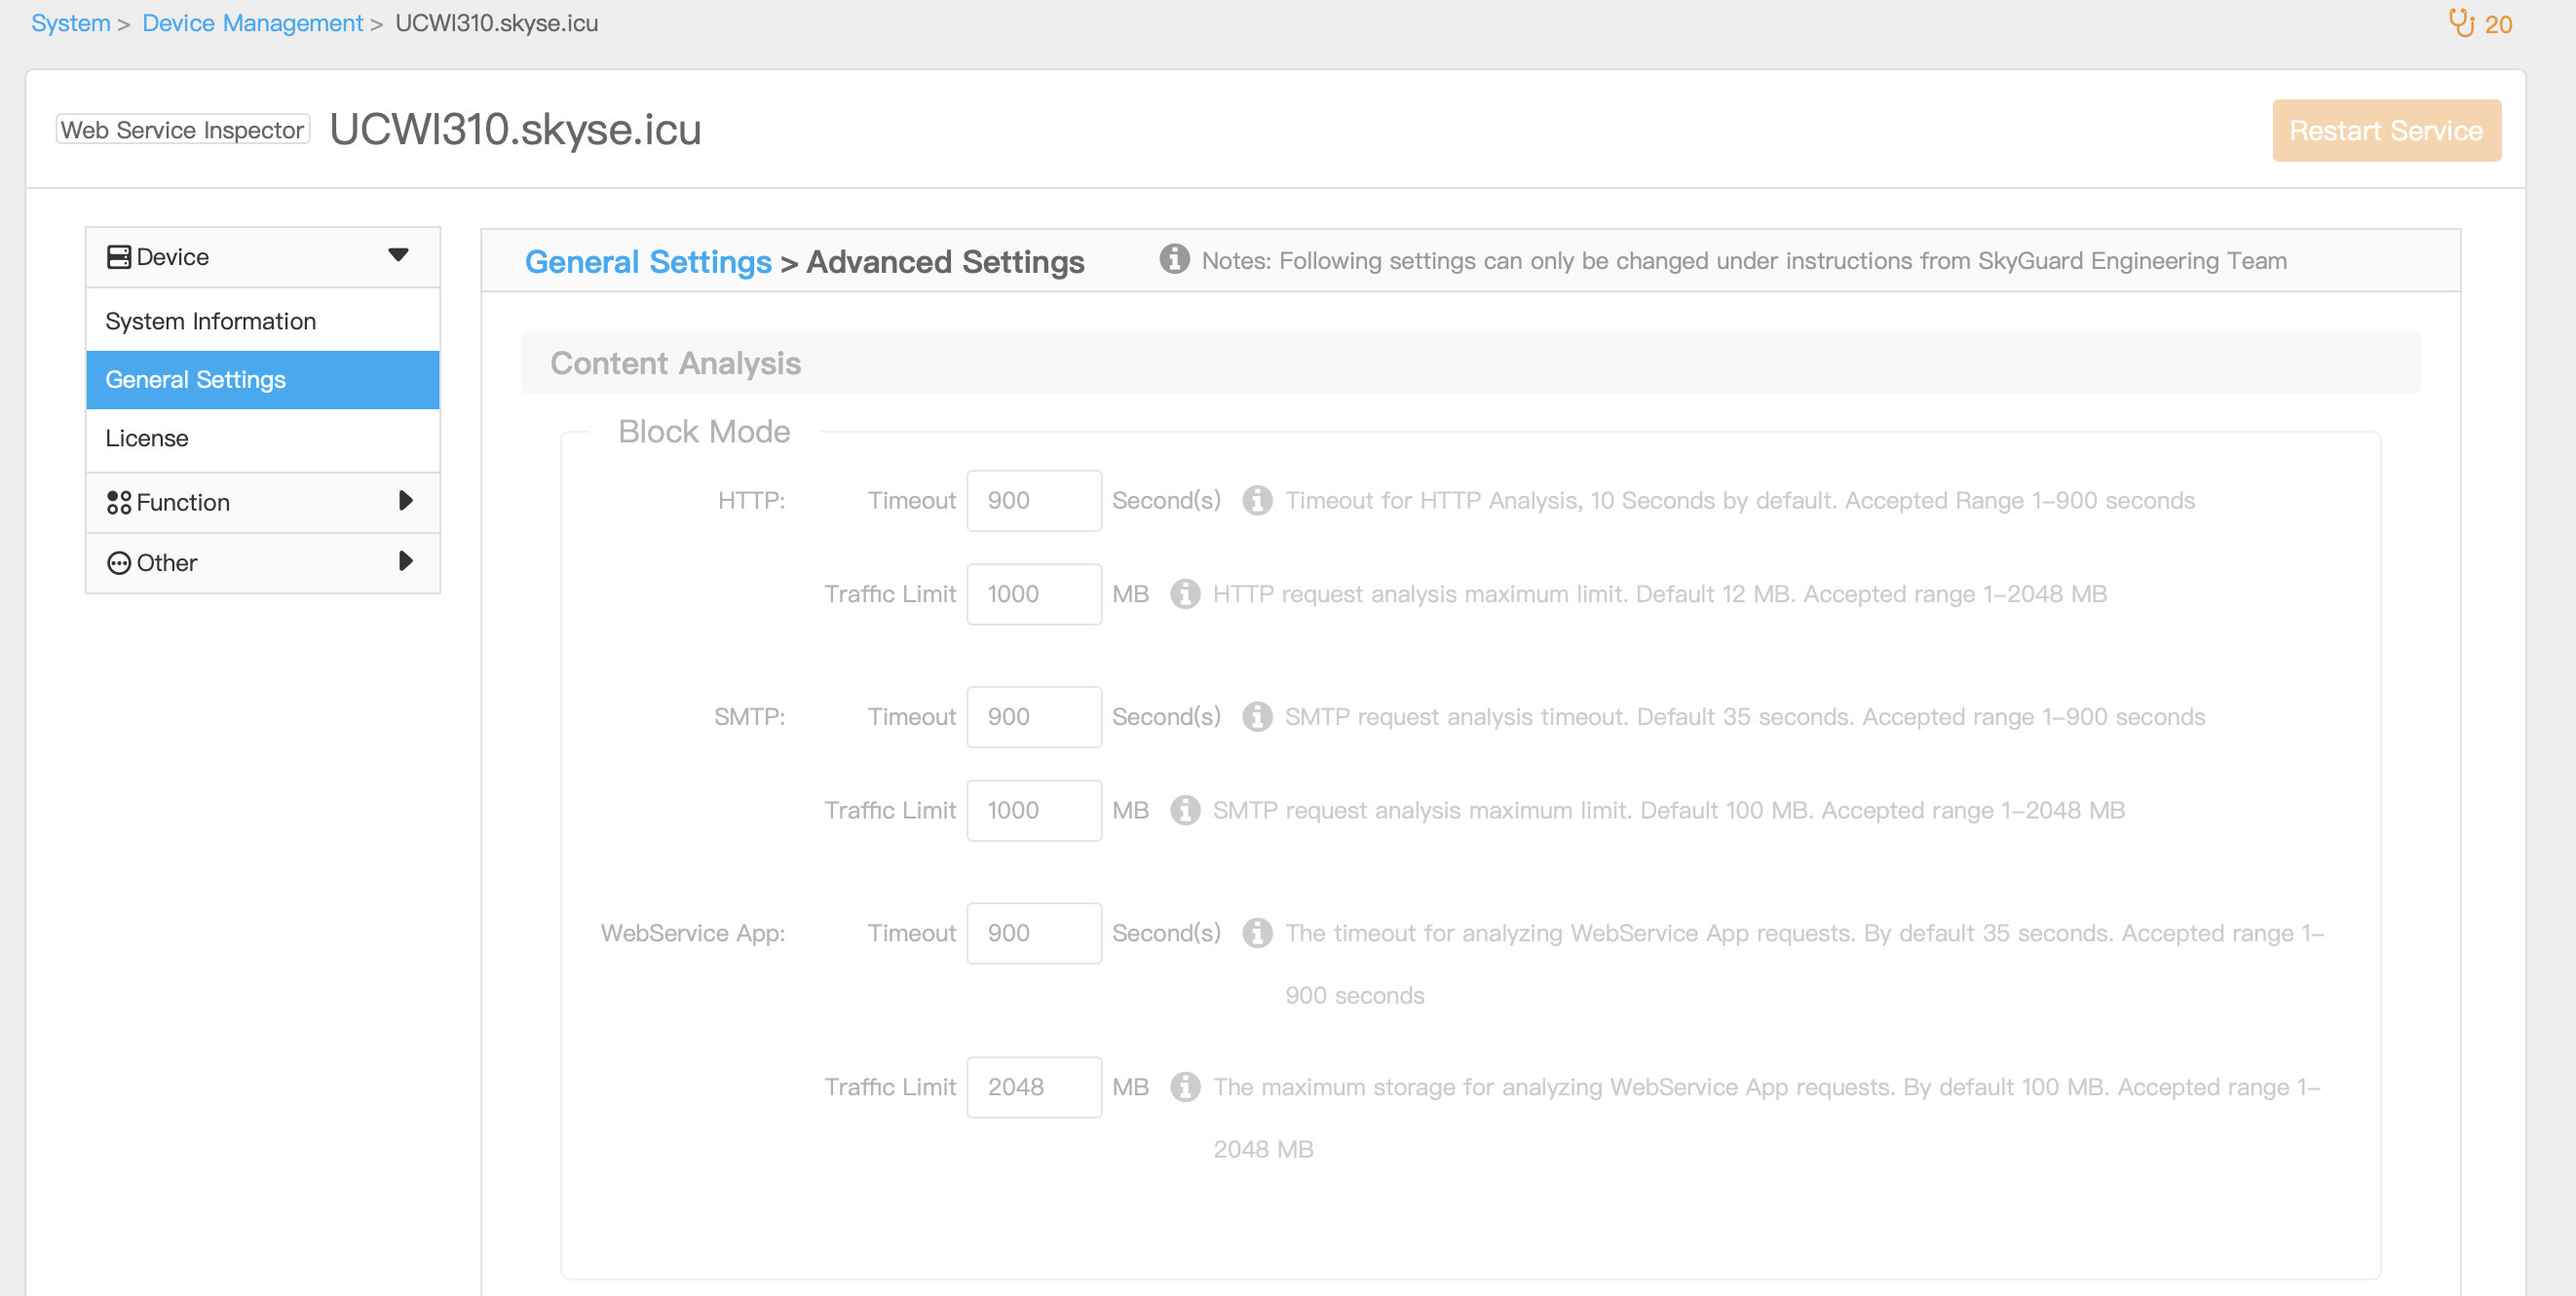Click the maintenance wrench icon showing 20
This screenshot has height=1296, width=2576.
[x=2462, y=22]
